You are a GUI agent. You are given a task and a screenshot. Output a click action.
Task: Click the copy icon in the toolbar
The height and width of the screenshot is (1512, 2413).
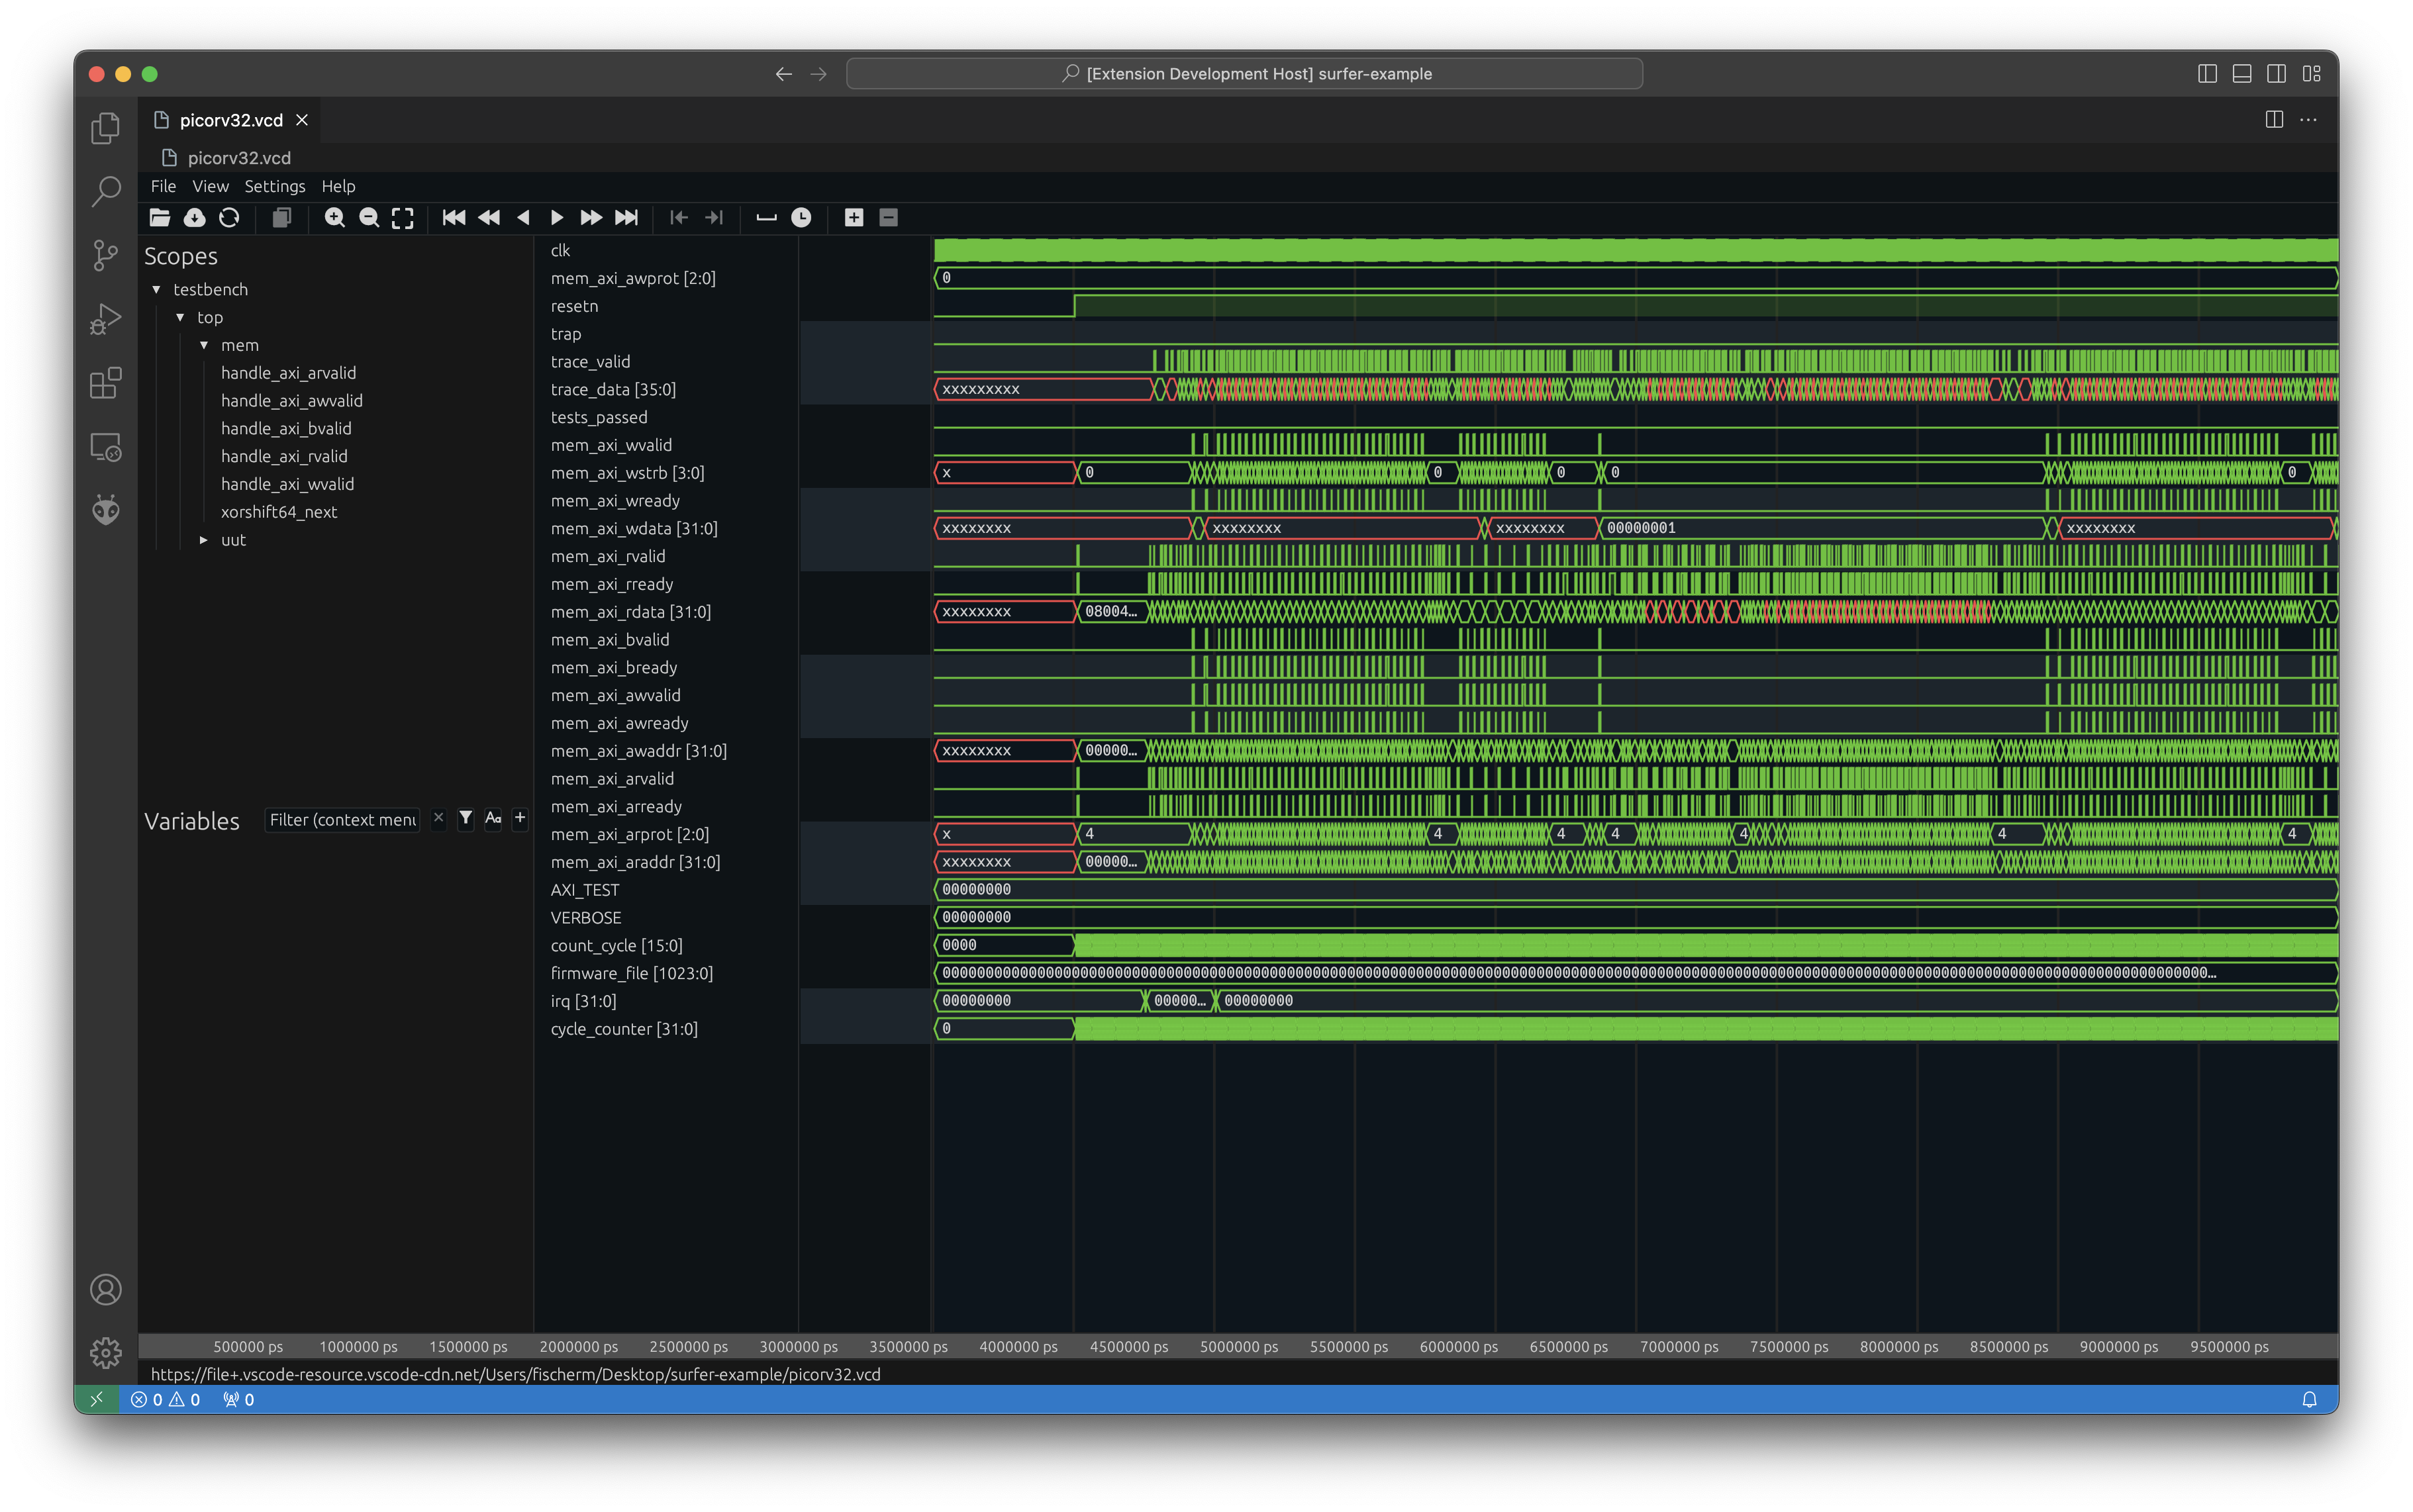pyautogui.click(x=281, y=218)
